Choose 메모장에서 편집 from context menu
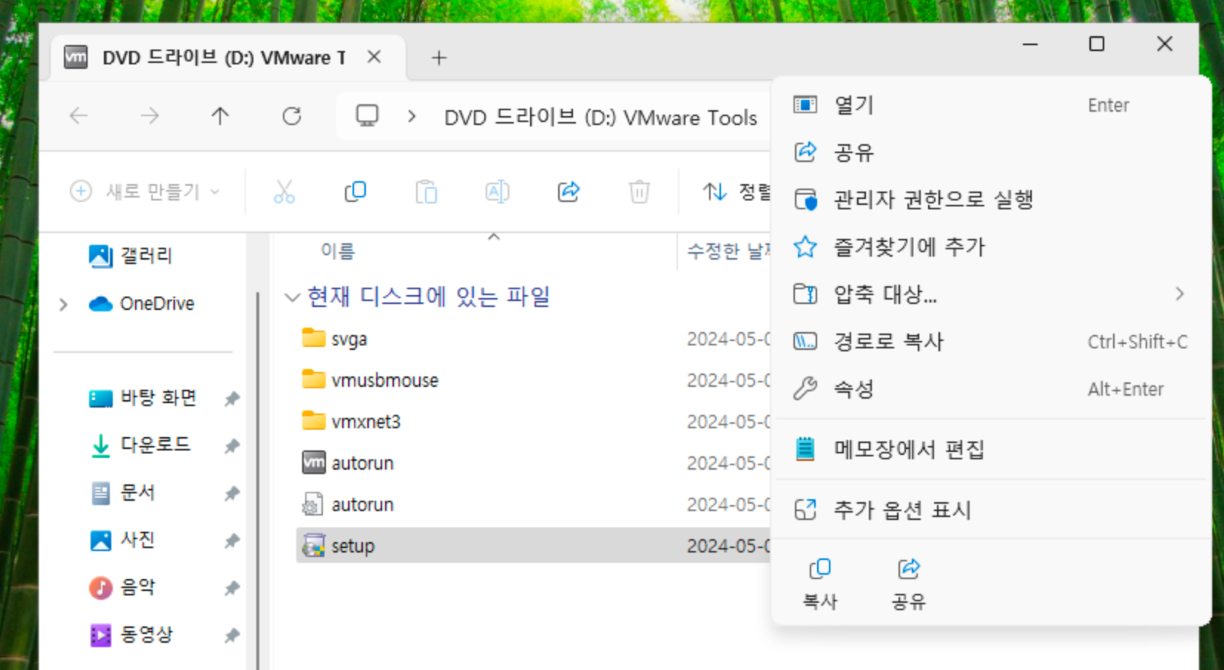 pyautogui.click(x=991, y=450)
